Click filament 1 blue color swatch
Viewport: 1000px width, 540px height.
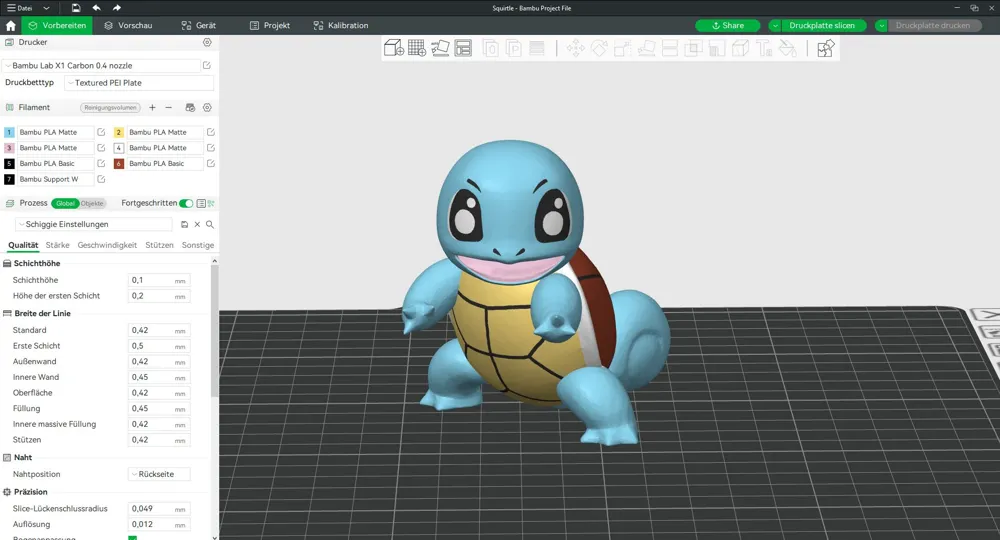click(9, 132)
